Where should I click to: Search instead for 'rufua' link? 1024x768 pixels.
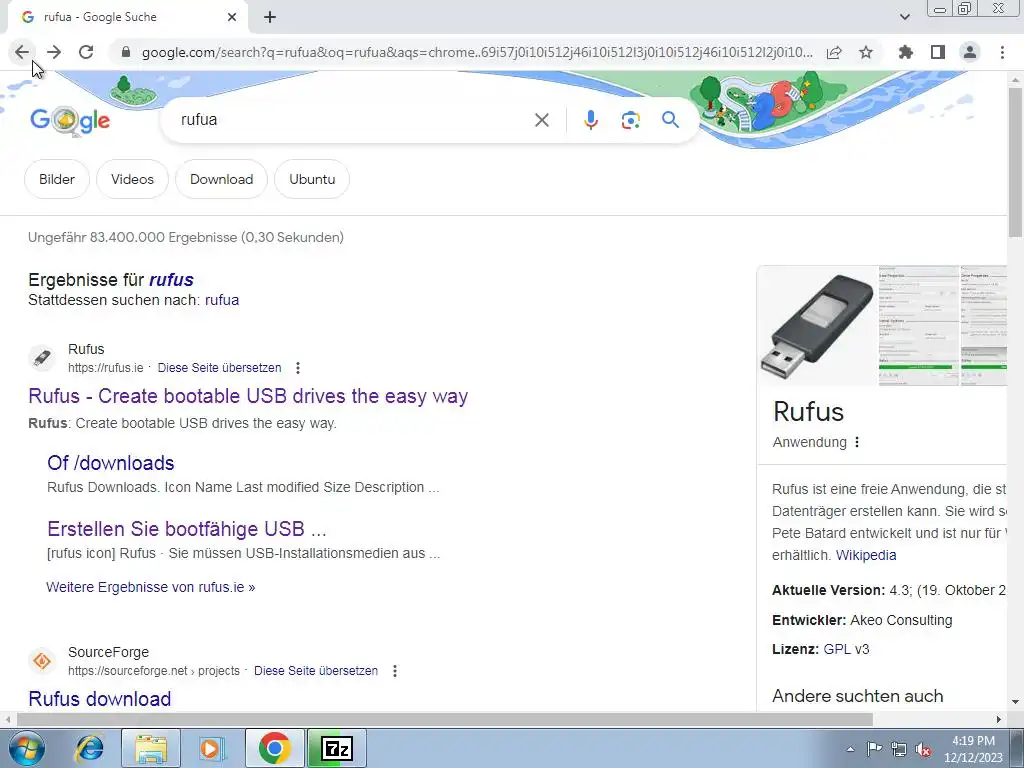pos(222,300)
